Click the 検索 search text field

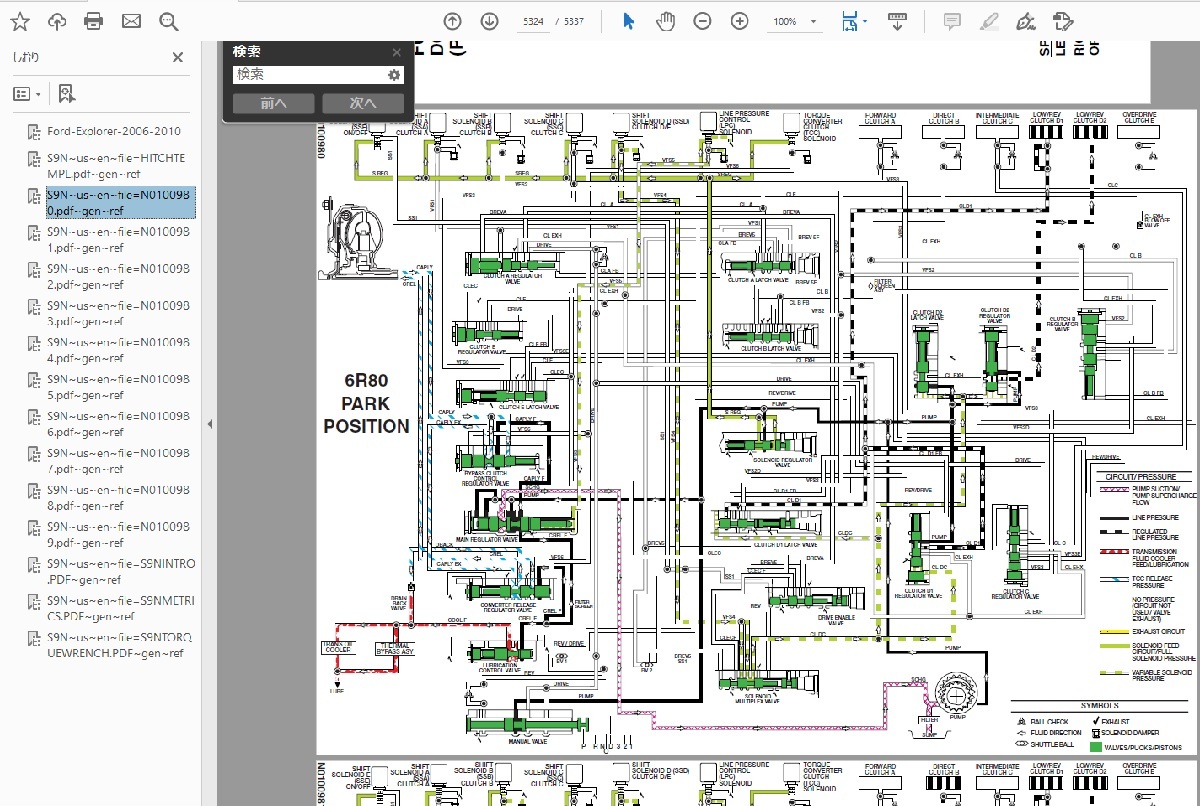tap(308, 75)
